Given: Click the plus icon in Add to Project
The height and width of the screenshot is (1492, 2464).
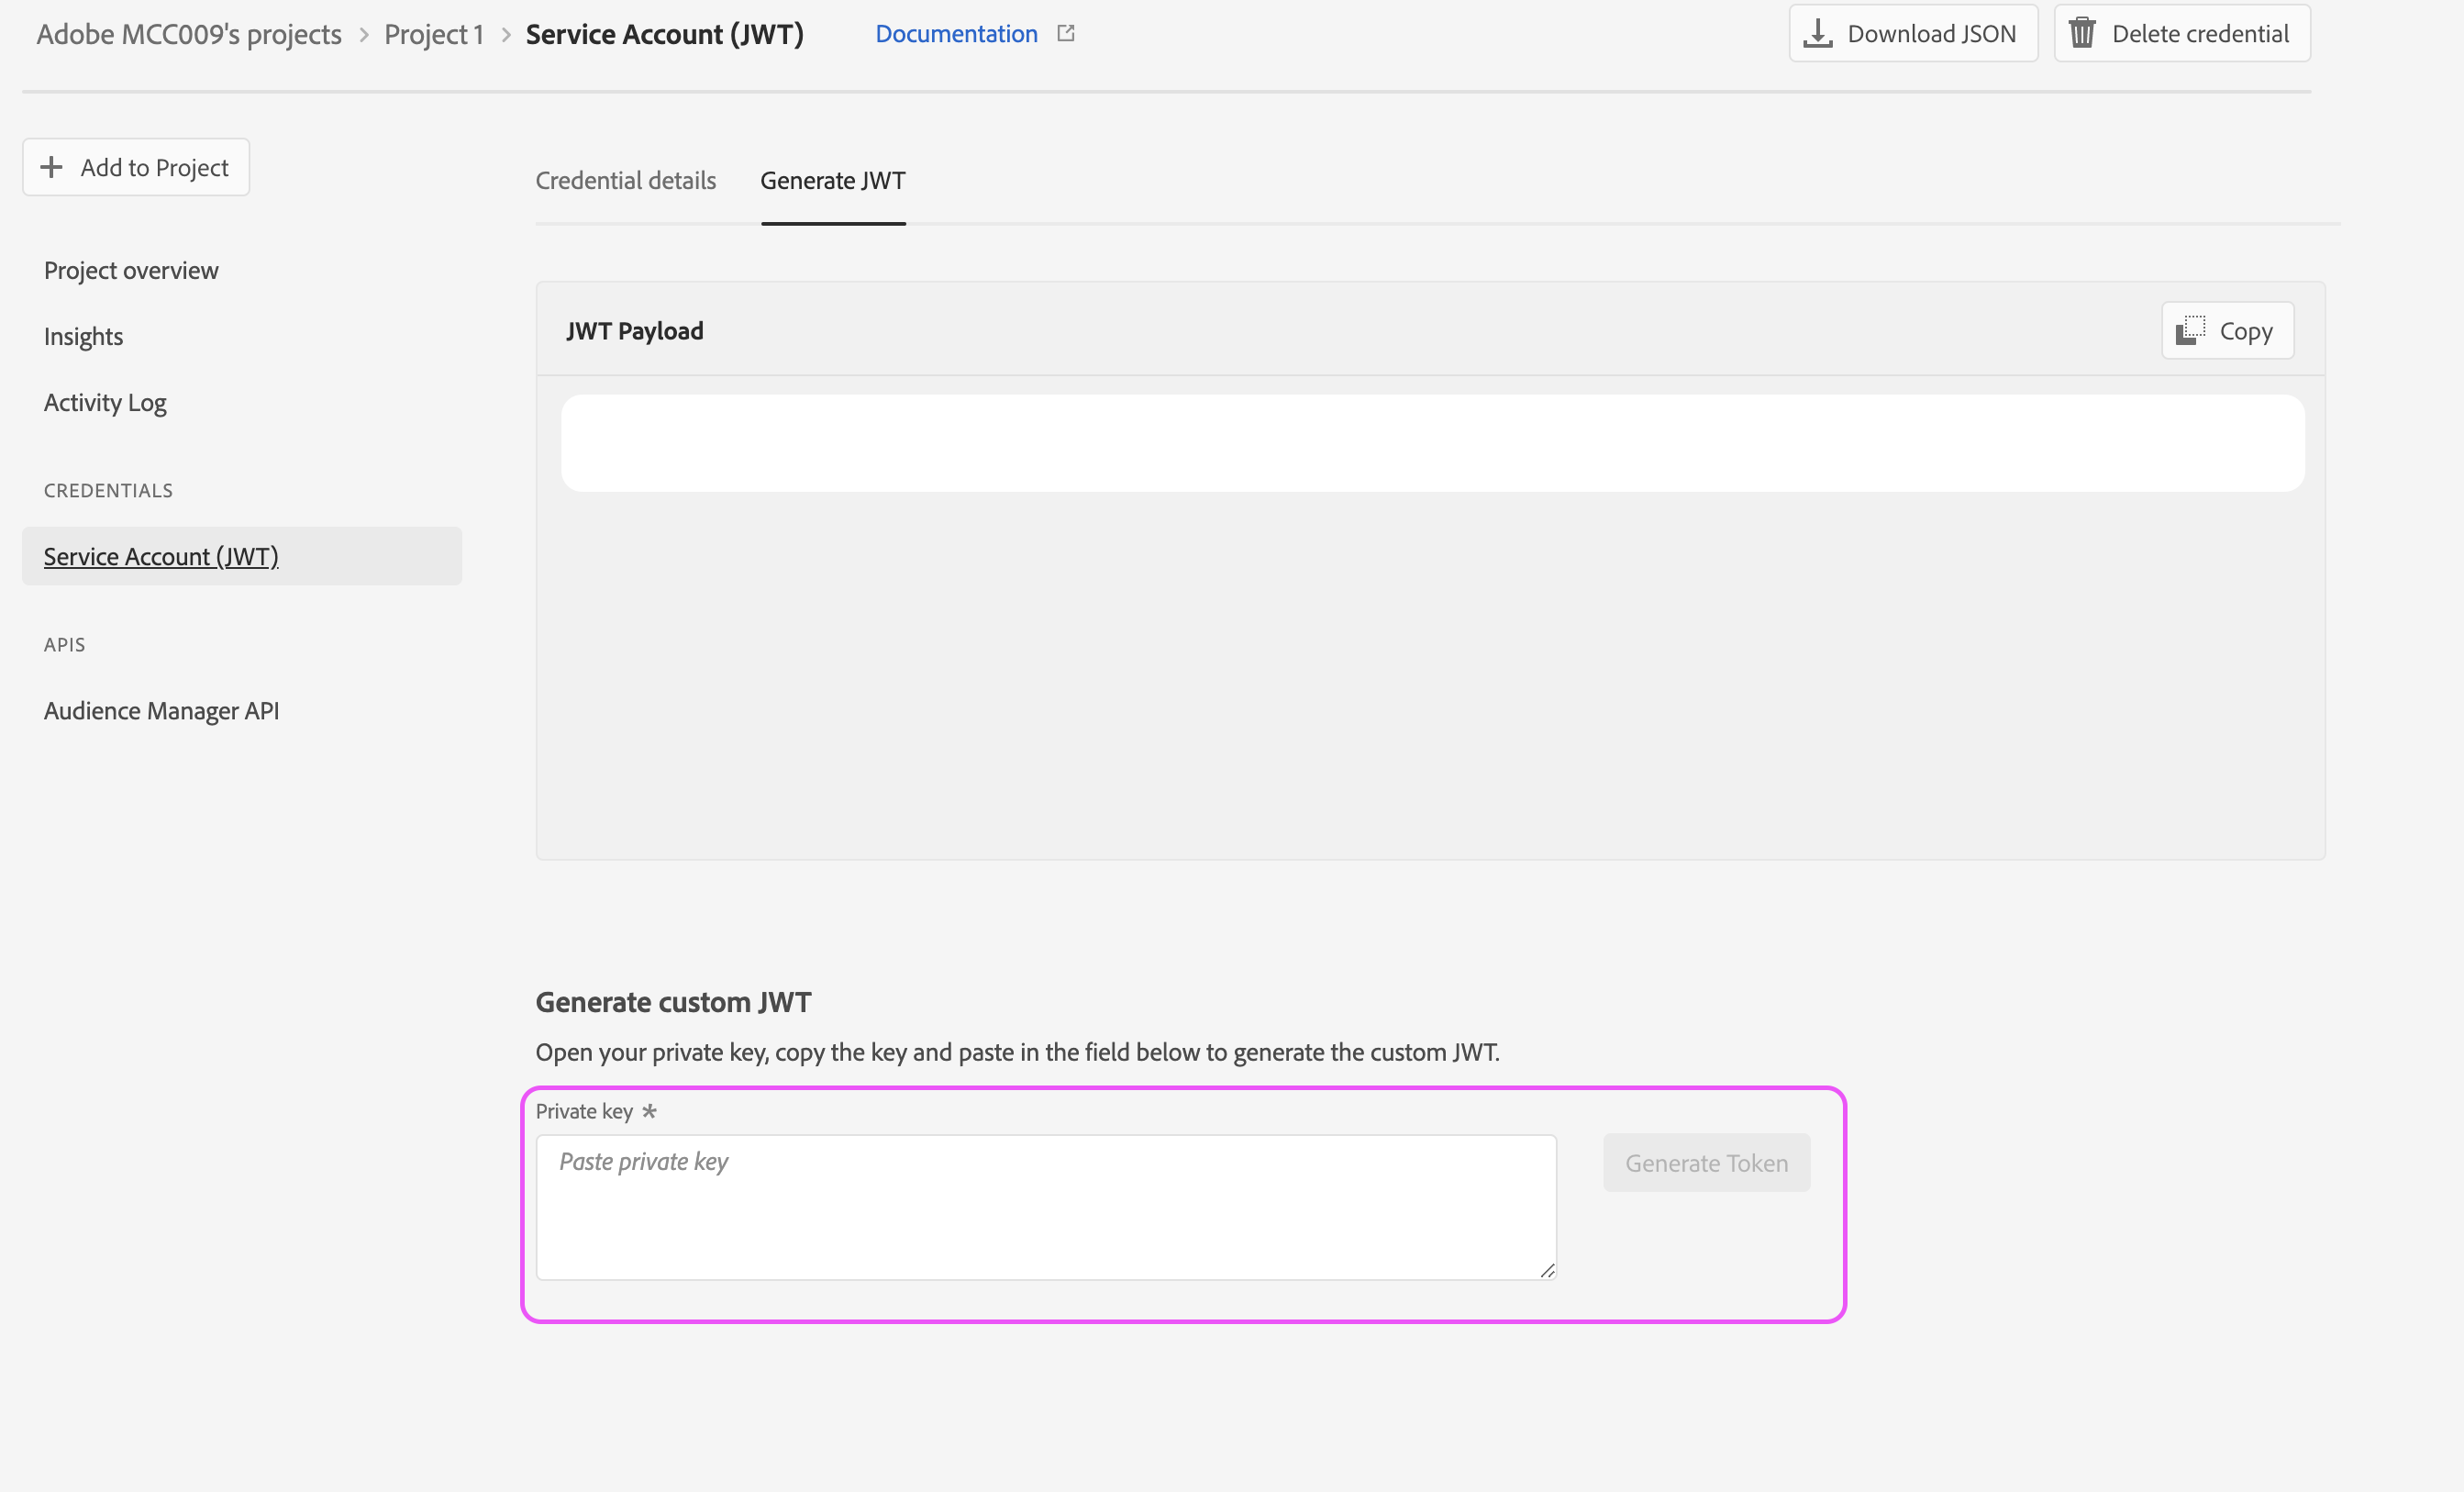Looking at the screenshot, I should [51, 167].
